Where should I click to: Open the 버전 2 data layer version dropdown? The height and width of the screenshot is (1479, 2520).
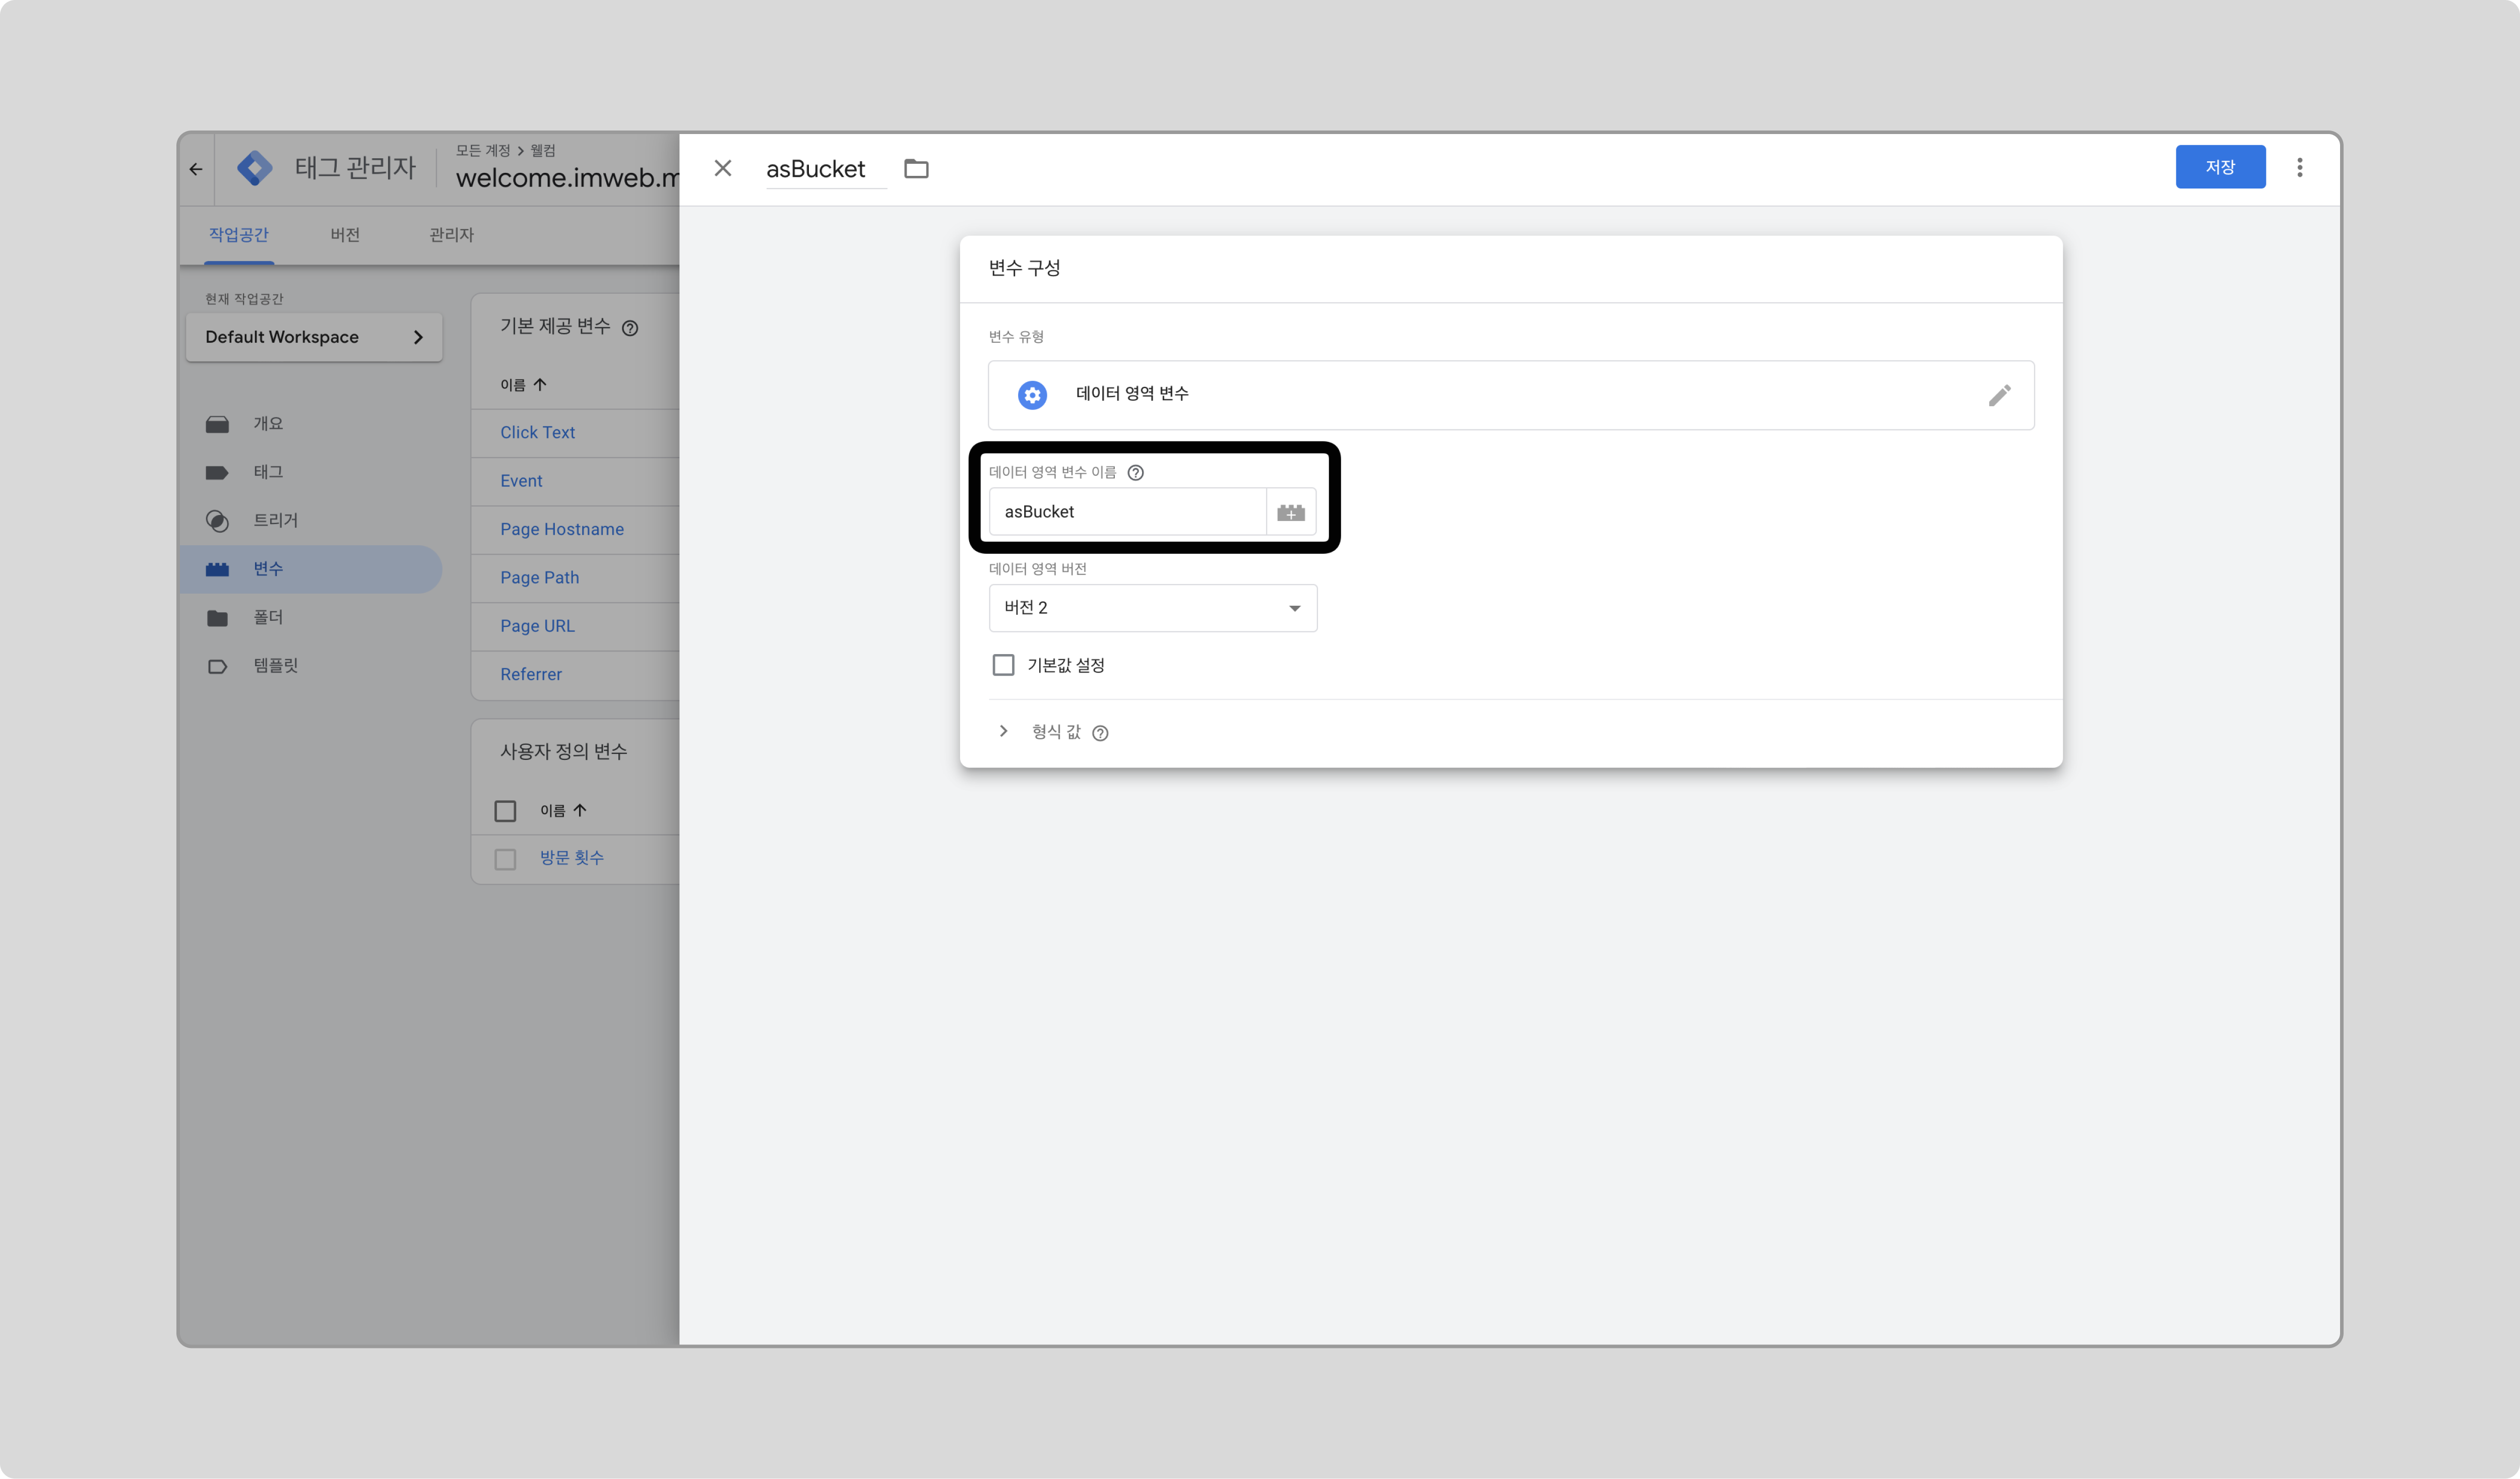1152,608
